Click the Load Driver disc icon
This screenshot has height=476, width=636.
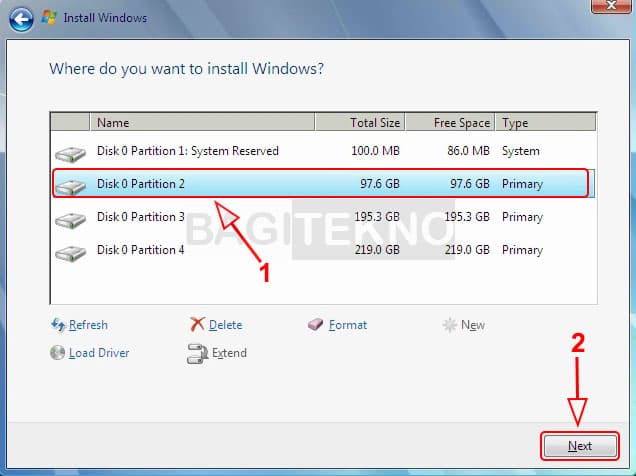(57, 353)
